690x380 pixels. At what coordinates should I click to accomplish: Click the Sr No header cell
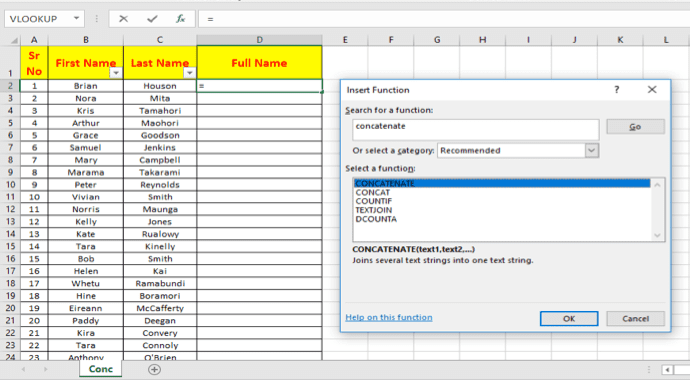click(x=34, y=63)
